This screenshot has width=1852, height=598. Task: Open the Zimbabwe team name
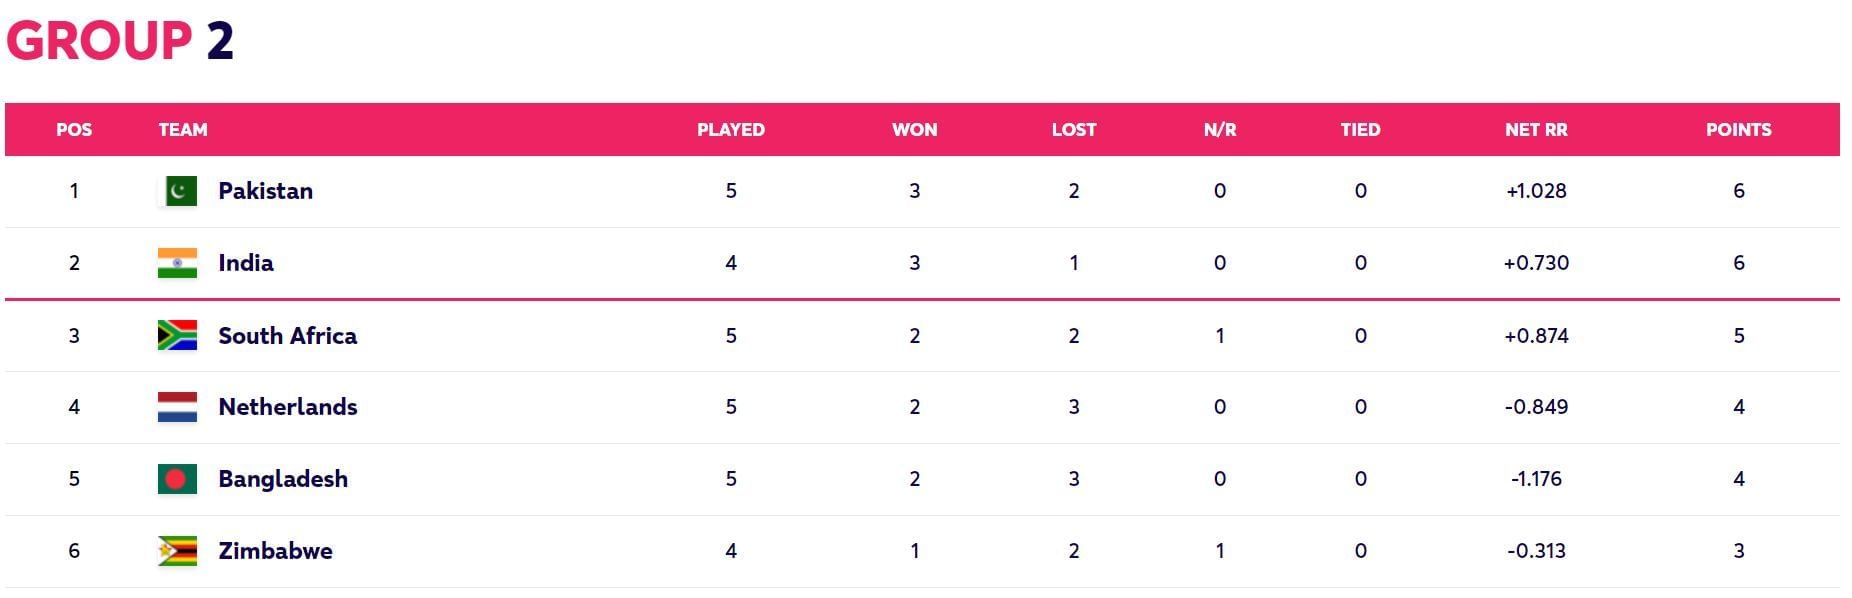[275, 551]
